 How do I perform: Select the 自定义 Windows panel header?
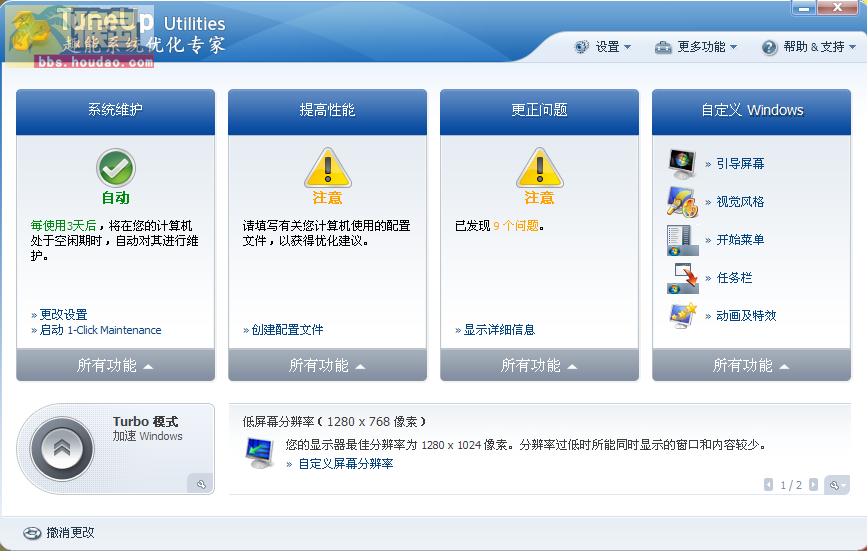tap(751, 111)
